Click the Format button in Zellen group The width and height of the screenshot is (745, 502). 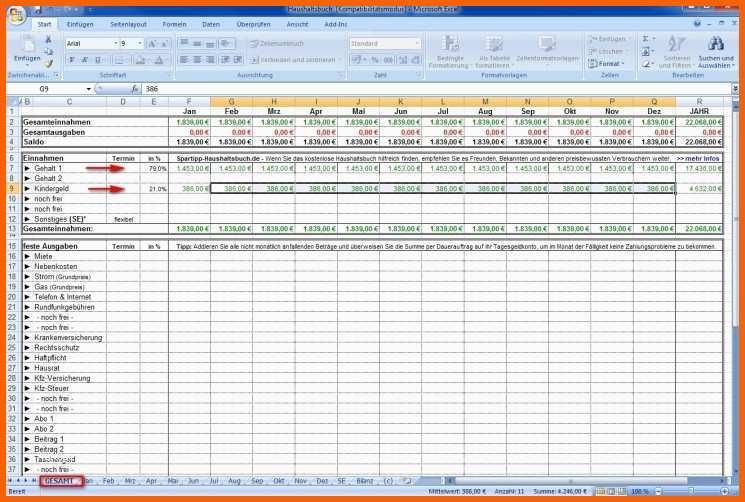tap(607, 63)
